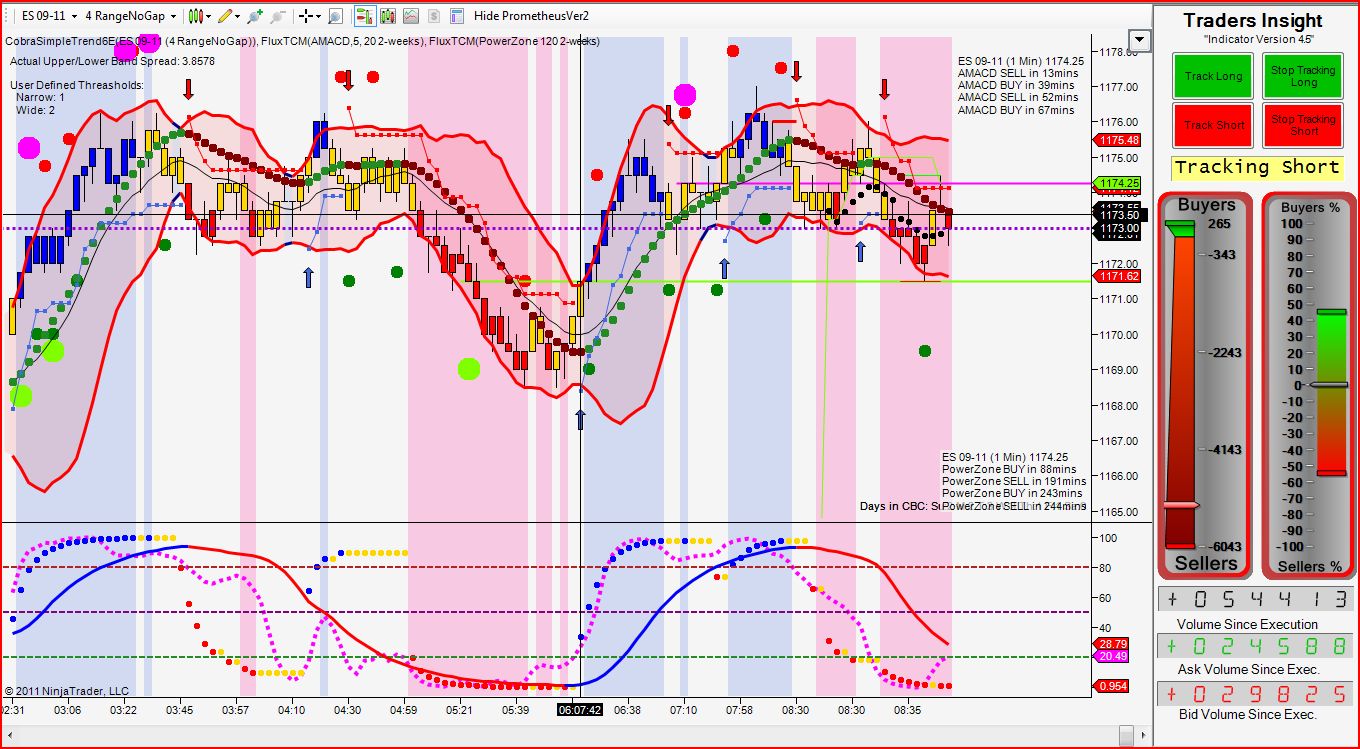The width and height of the screenshot is (1360, 749).
Task: Click the red 0.954 oscillator value tag
Action: click(x=1112, y=686)
